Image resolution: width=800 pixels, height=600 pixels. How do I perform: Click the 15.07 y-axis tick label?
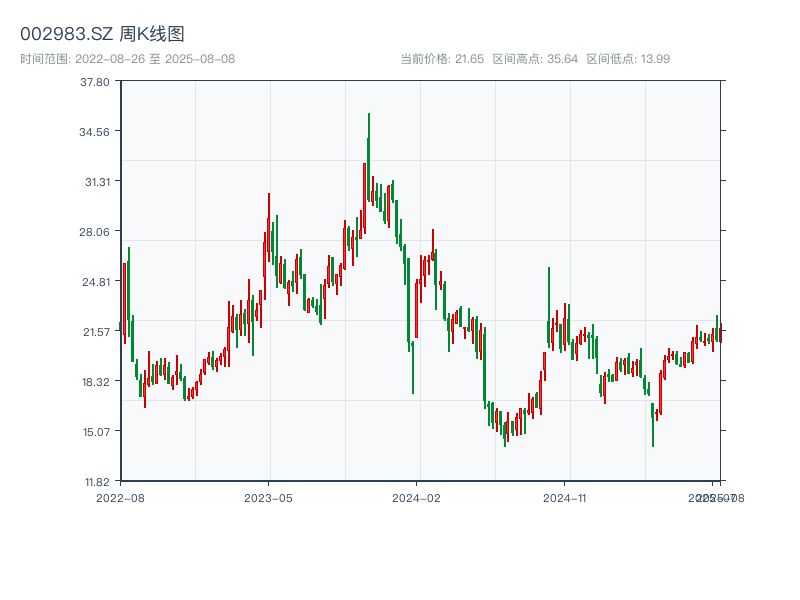coord(95,432)
